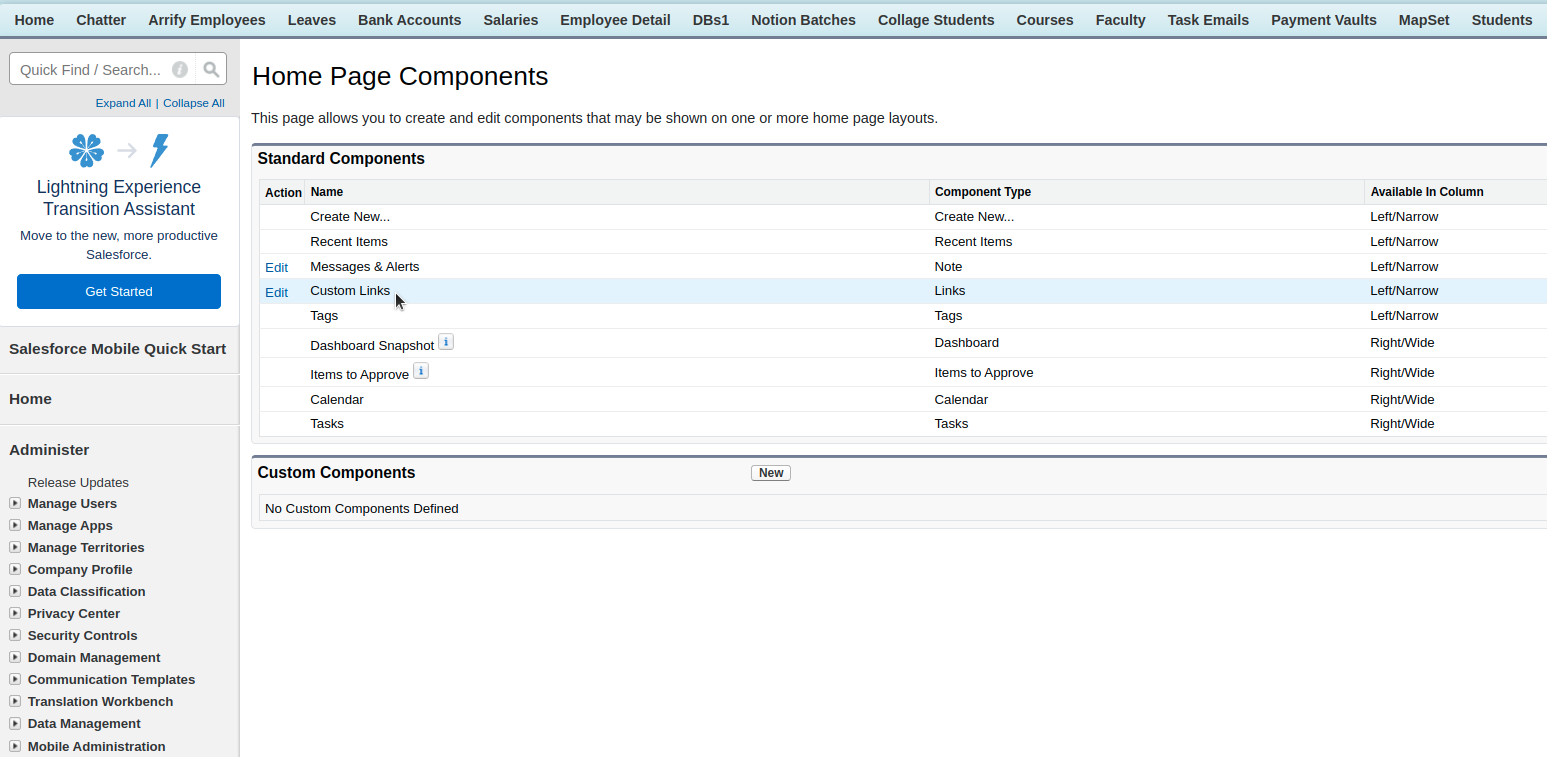Click the Name column header
Screen dimensions: 1547x757
coord(326,192)
